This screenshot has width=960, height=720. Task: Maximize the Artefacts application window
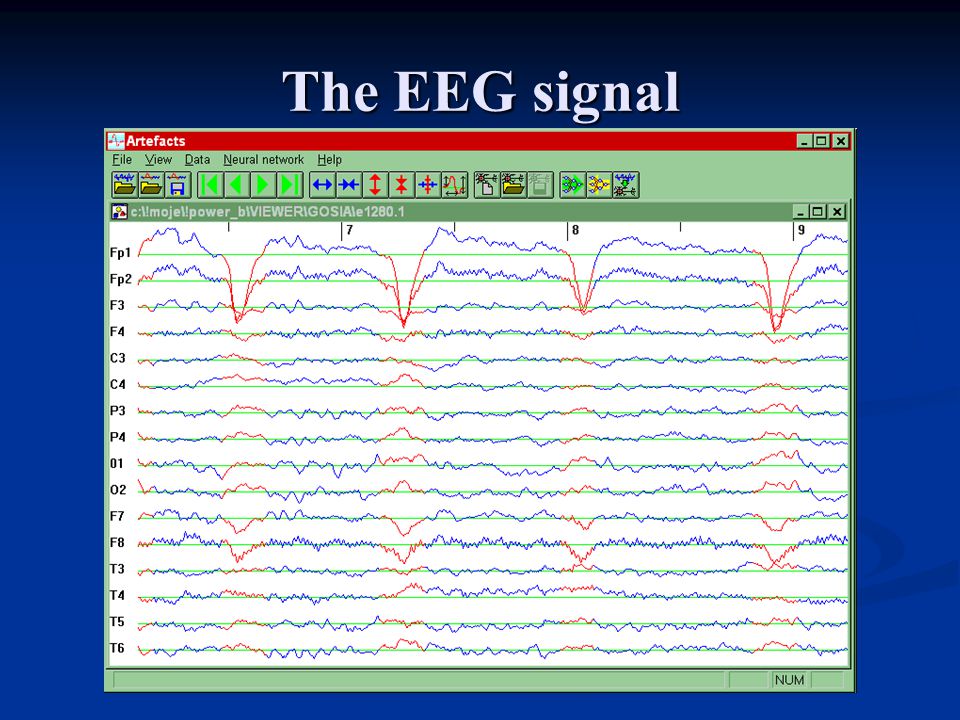coord(822,141)
